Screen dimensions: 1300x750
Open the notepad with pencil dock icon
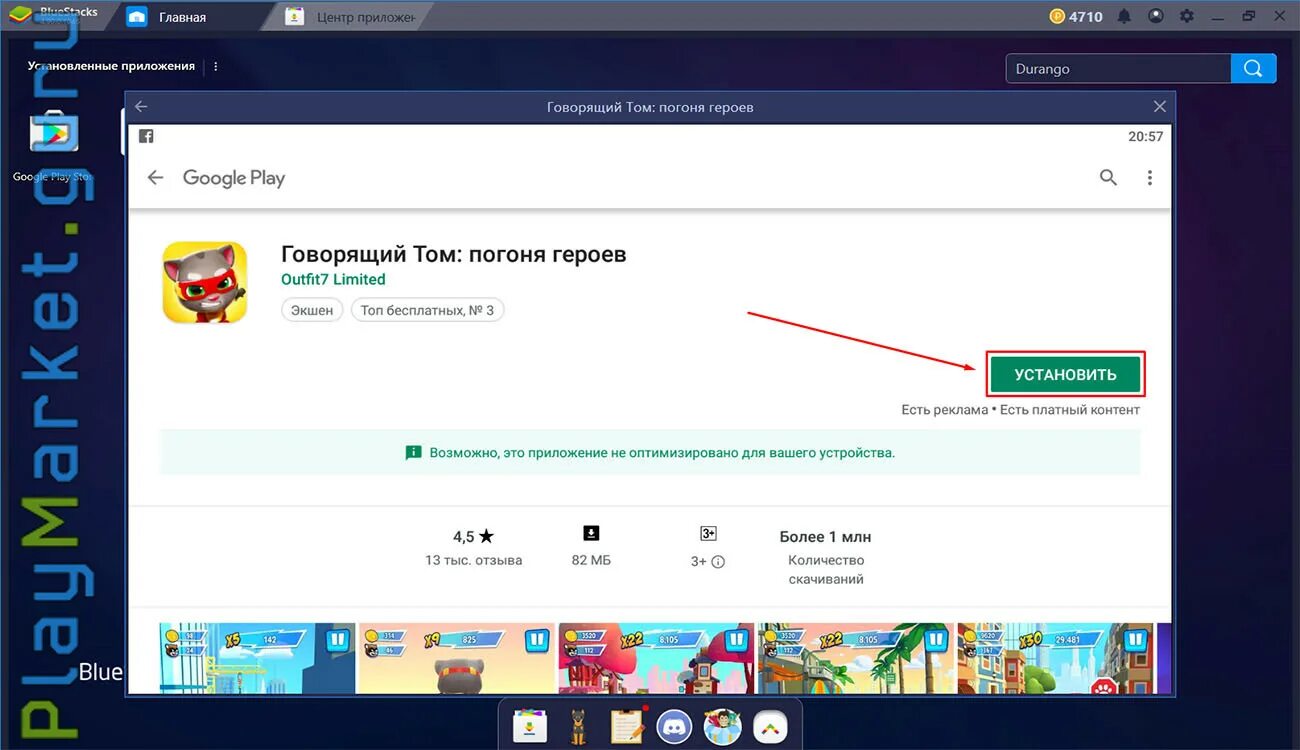click(626, 727)
